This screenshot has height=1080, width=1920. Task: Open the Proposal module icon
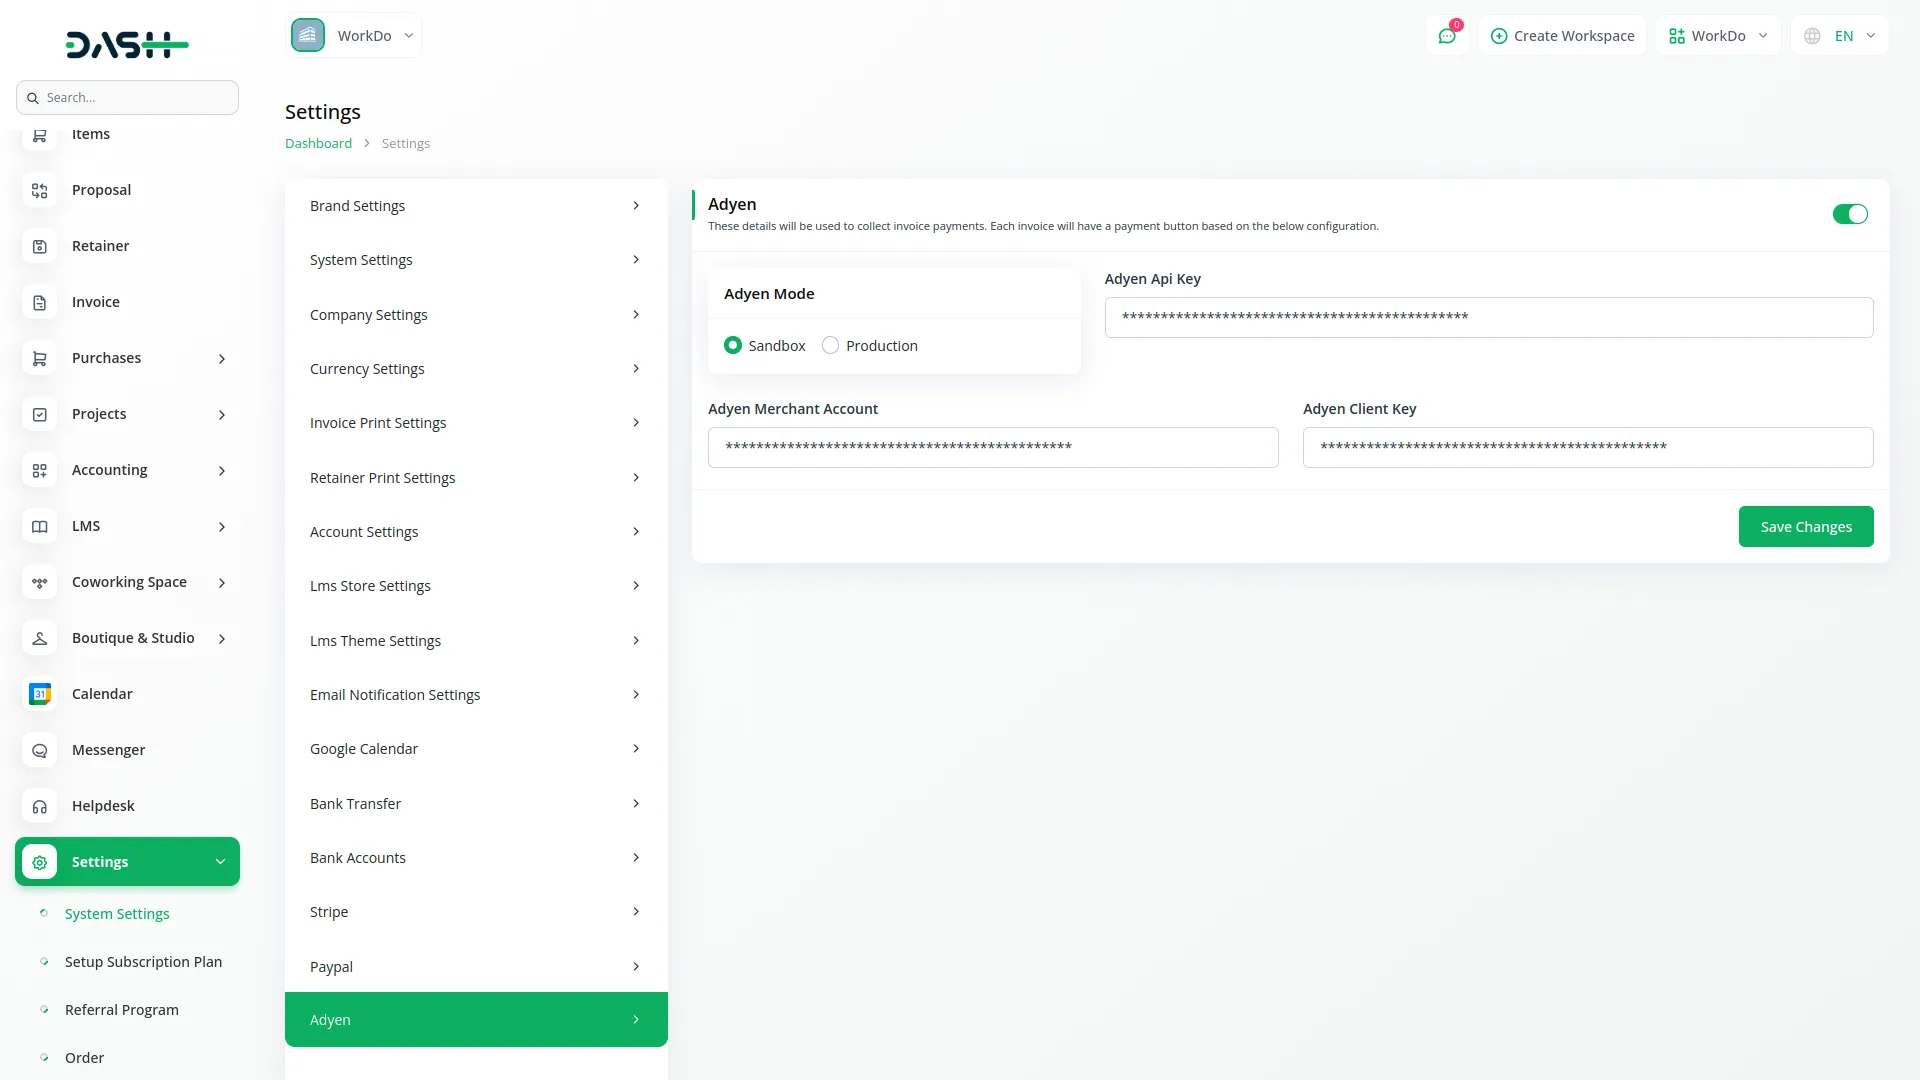tap(39, 190)
